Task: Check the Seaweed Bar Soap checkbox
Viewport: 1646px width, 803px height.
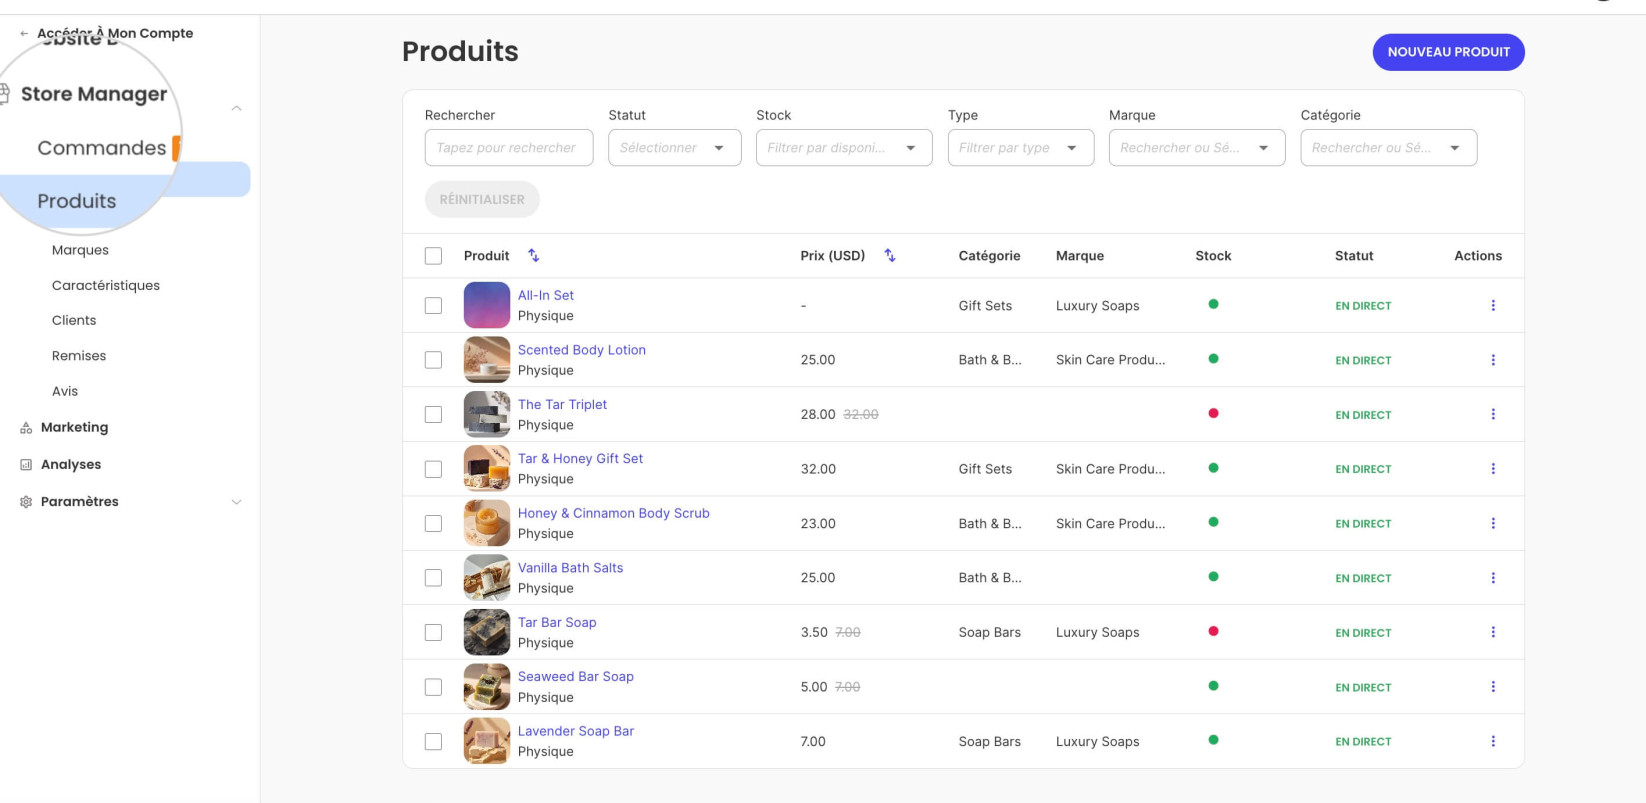Action: pyautogui.click(x=433, y=687)
